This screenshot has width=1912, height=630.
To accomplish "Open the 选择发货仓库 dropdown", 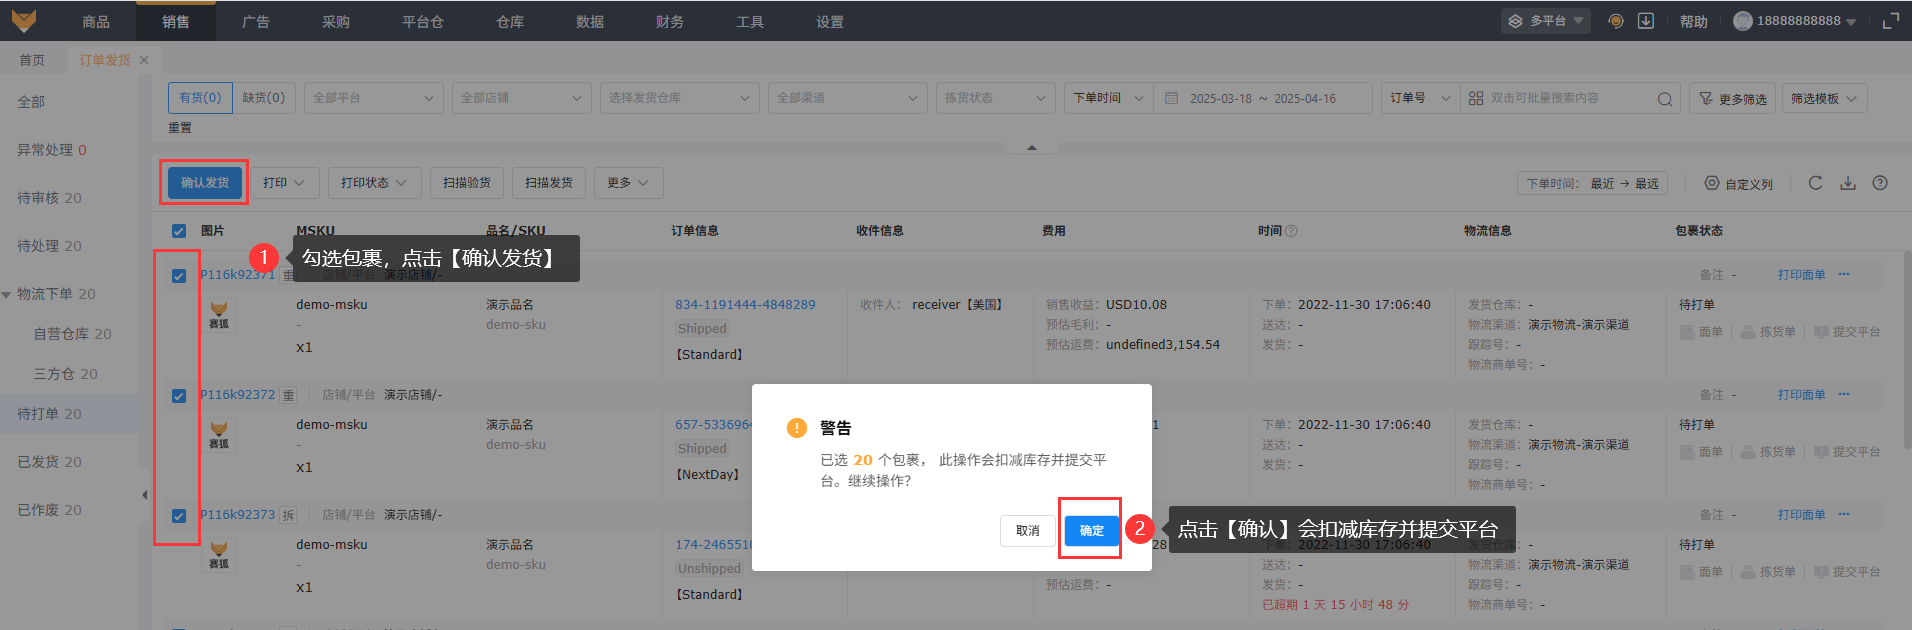I will point(680,98).
